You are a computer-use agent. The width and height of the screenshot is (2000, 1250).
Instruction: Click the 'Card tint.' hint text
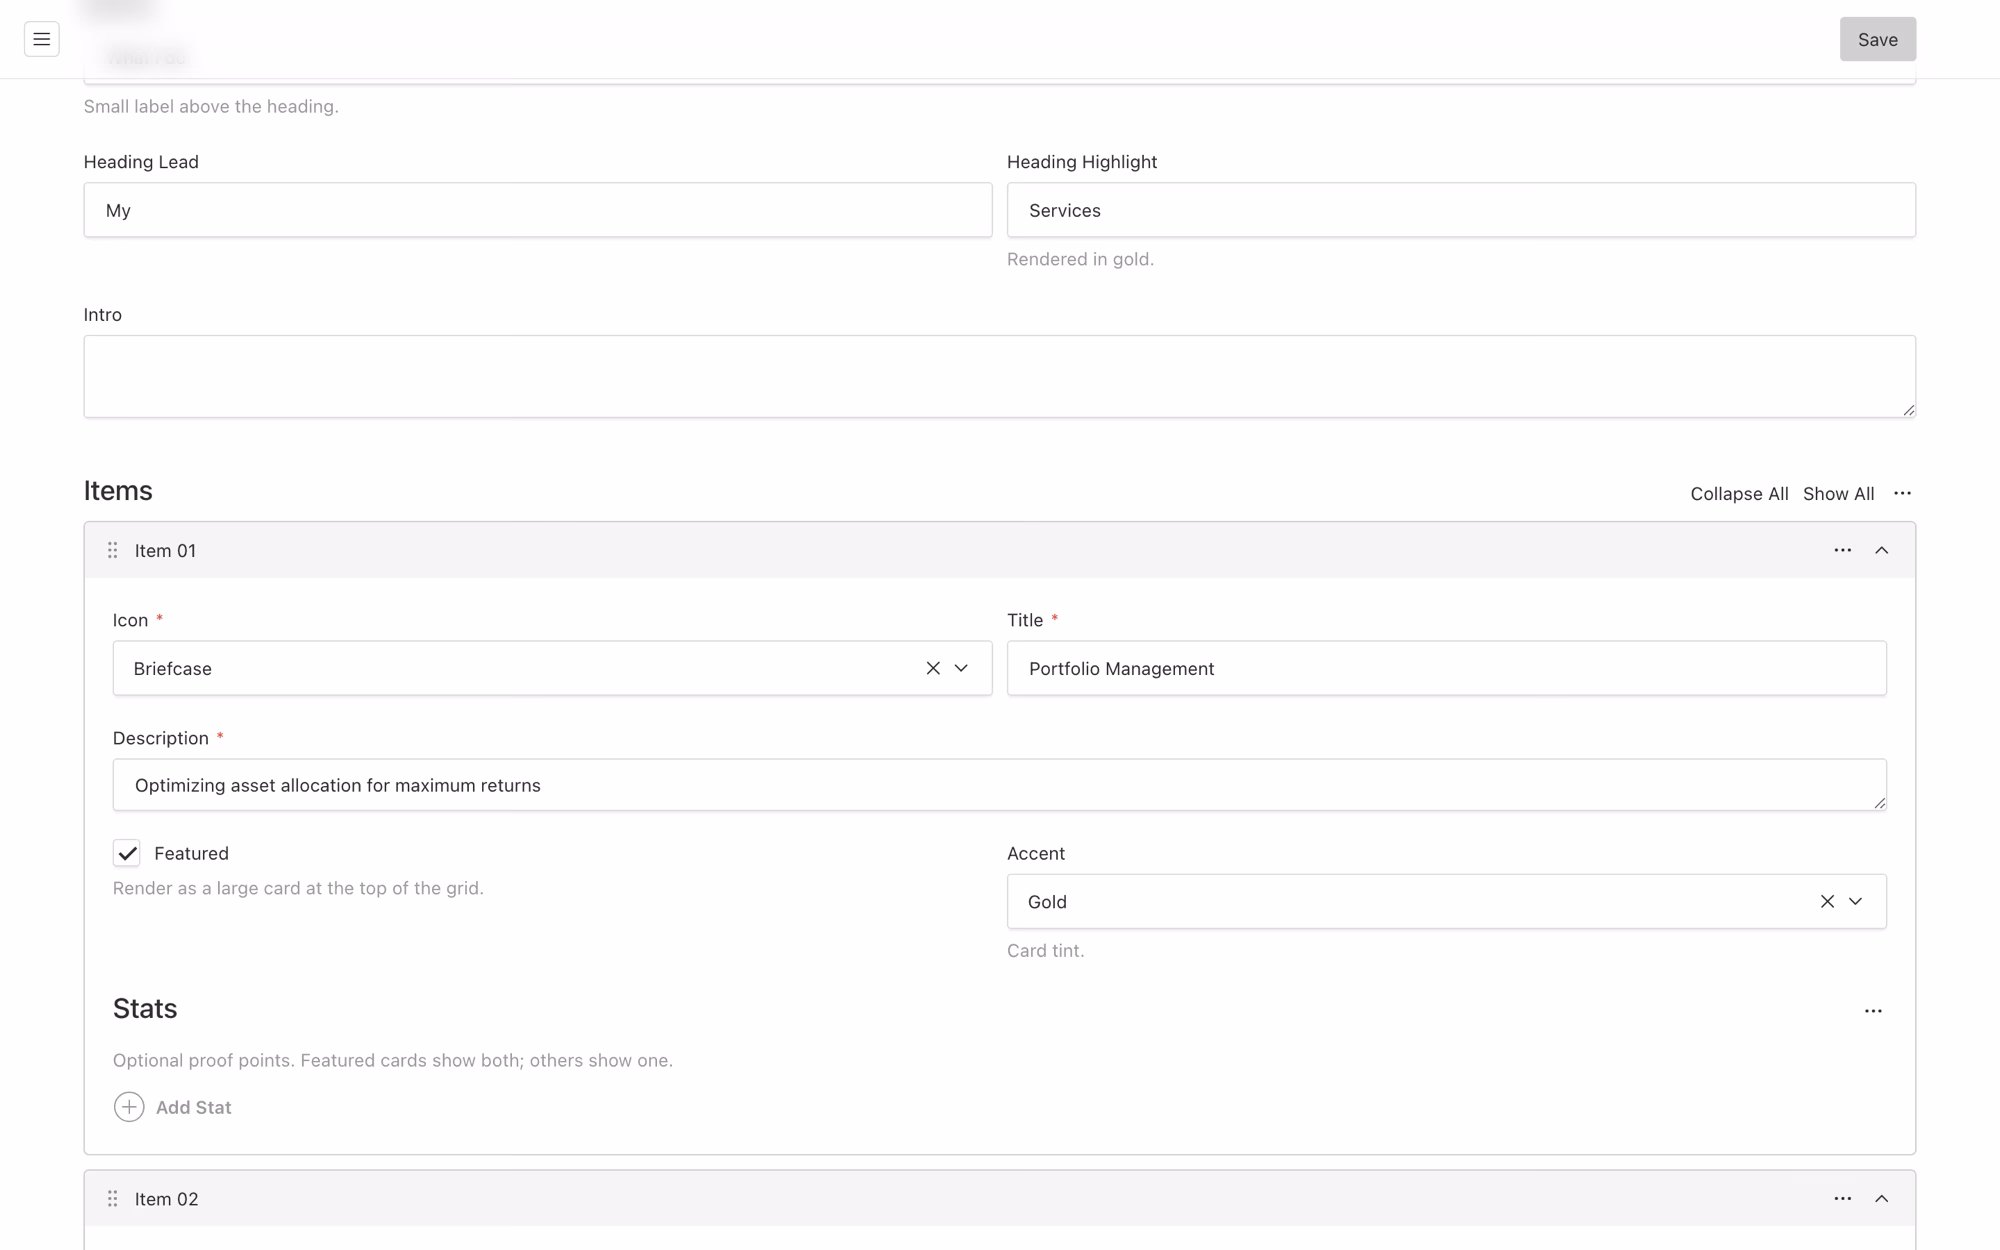coord(1045,950)
